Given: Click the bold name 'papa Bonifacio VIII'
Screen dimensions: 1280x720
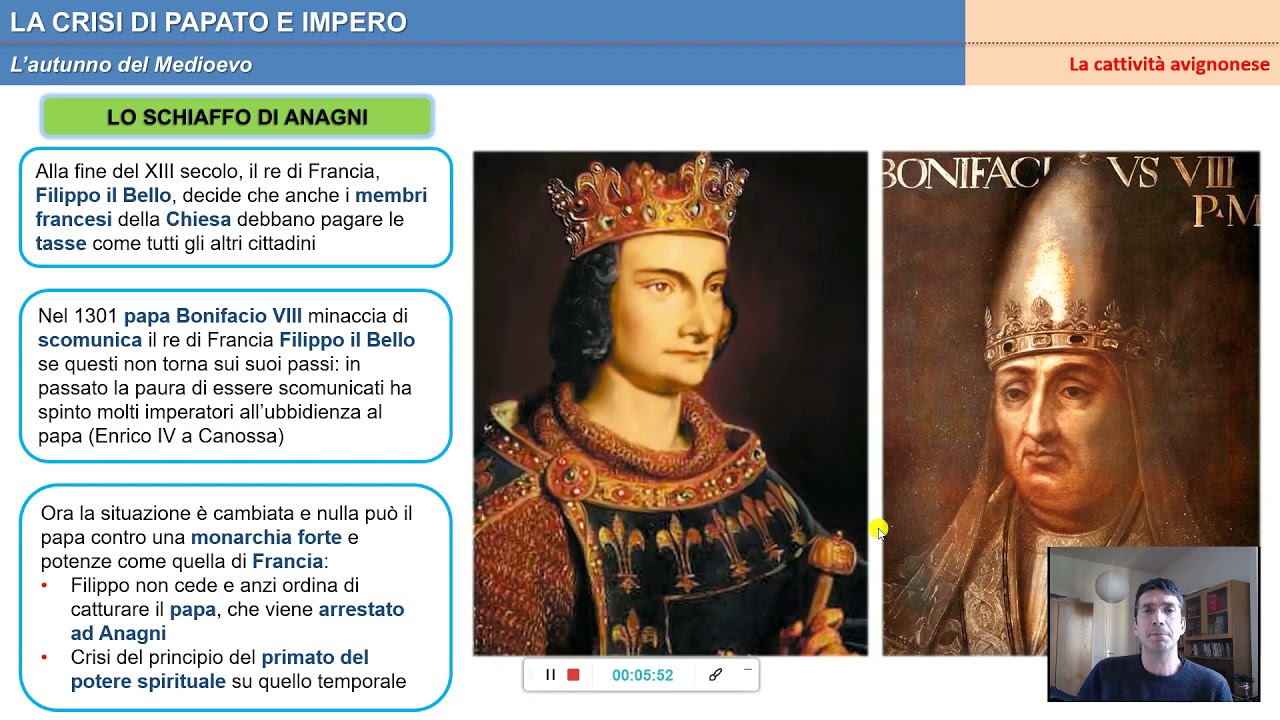Looking at the screenshot, I should (212, 316).
